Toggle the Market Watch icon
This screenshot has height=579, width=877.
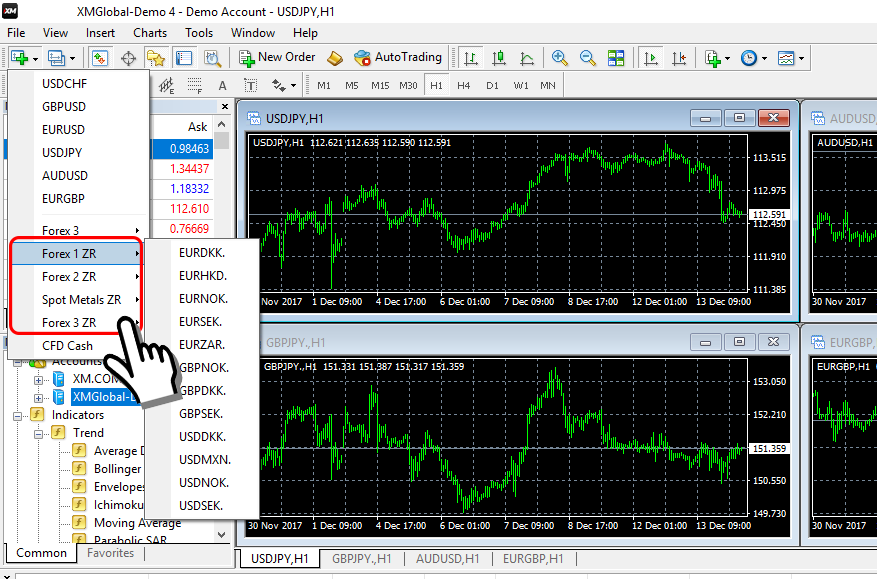click(100, 58)
